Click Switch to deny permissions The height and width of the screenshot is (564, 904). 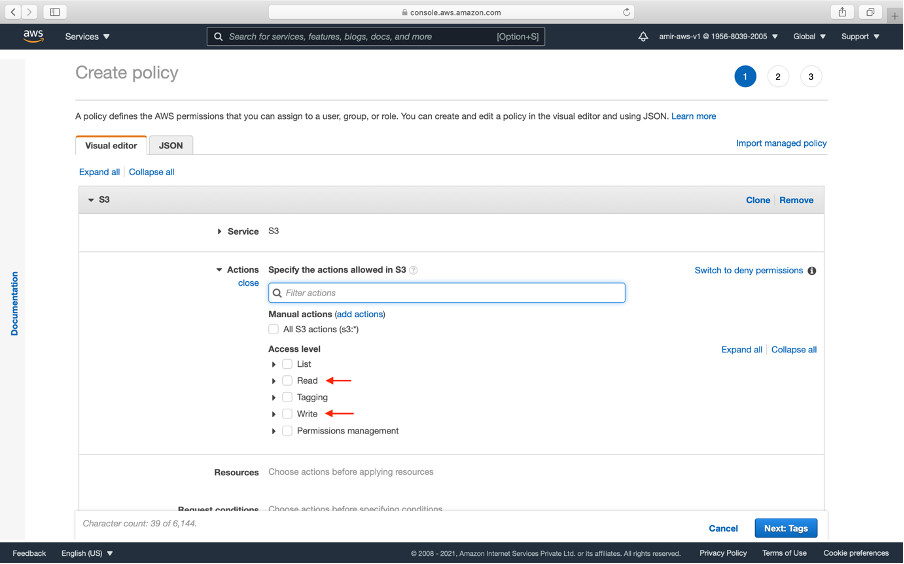748,270
